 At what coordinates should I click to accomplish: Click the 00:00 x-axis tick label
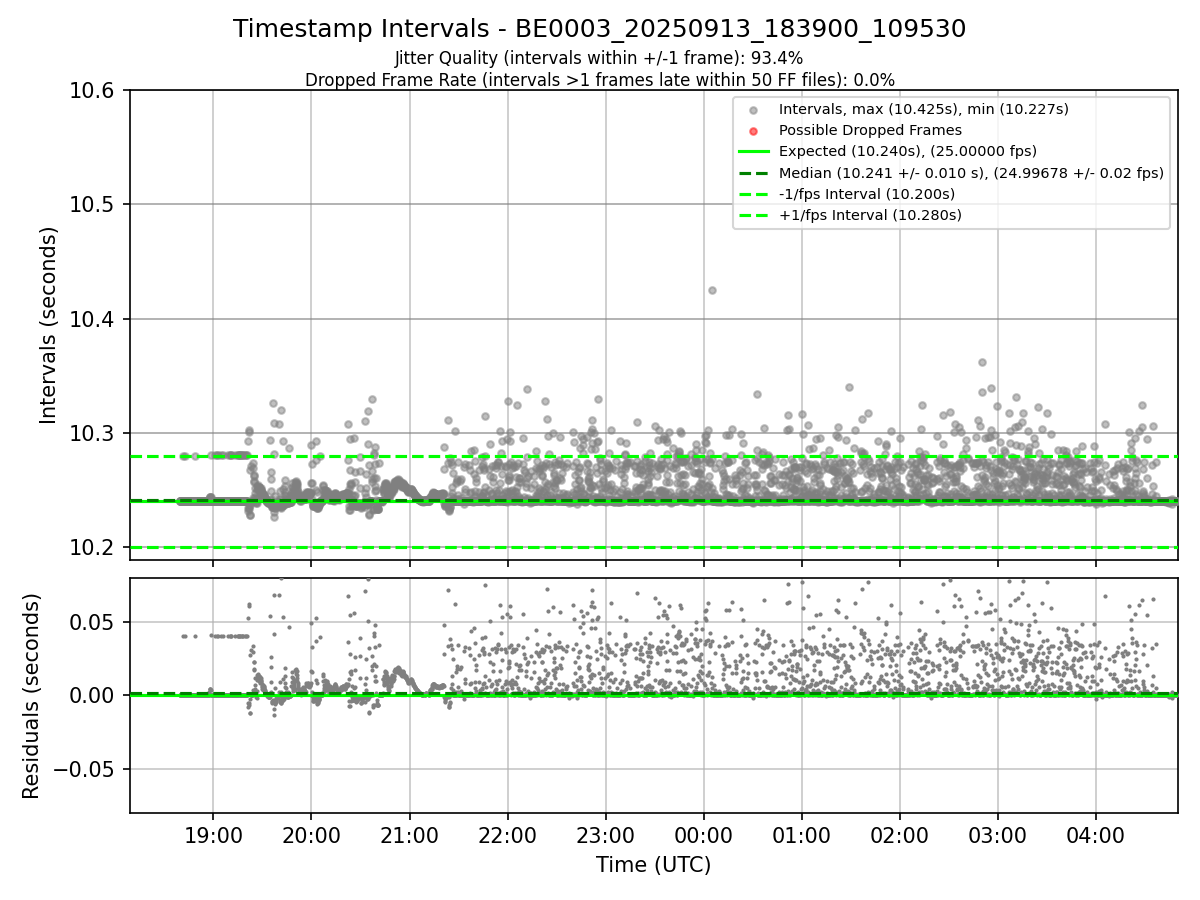(703, 835)
